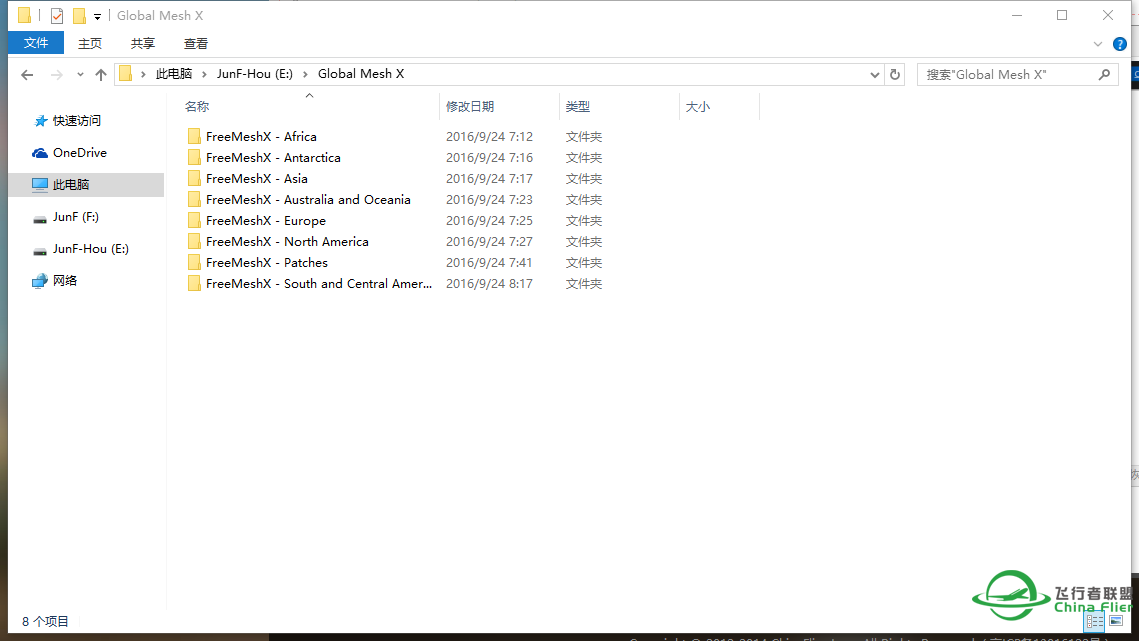This screenshot has width=1139, height=641.
Task: Select the FreeMeshX - Antarctica folder icon
Action: tap(194, 158)
